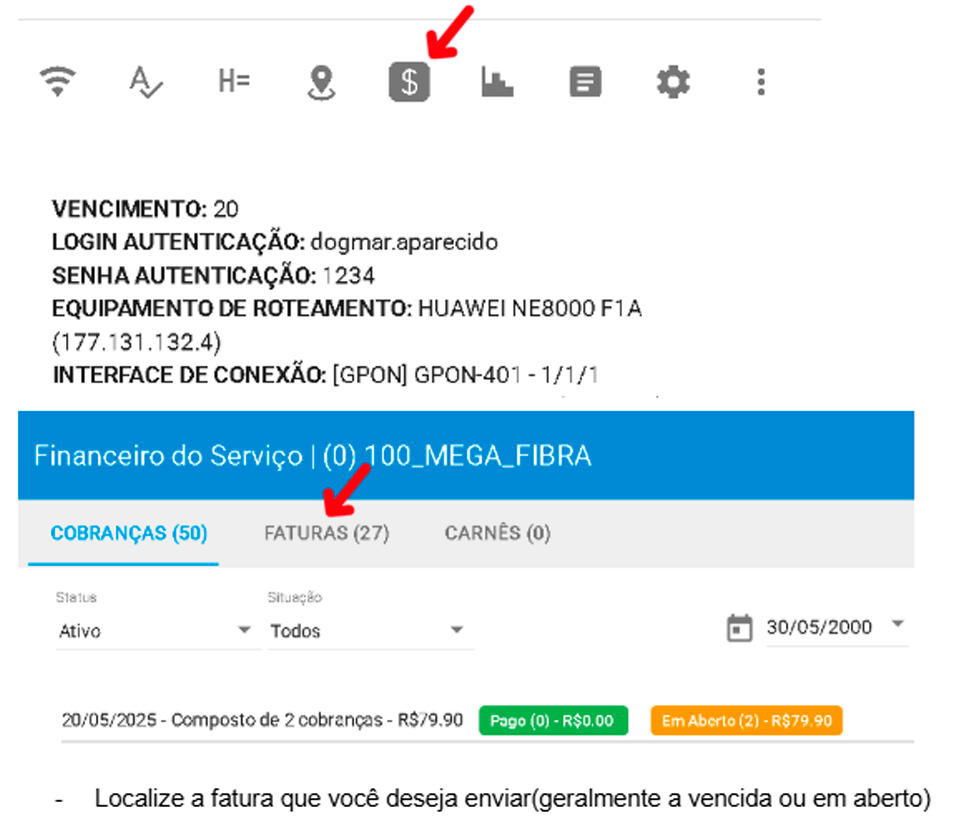Switch to the COBRANÇAS (50) tab
959x827 pixels.
pyautogui.click(x=128, y=534)
